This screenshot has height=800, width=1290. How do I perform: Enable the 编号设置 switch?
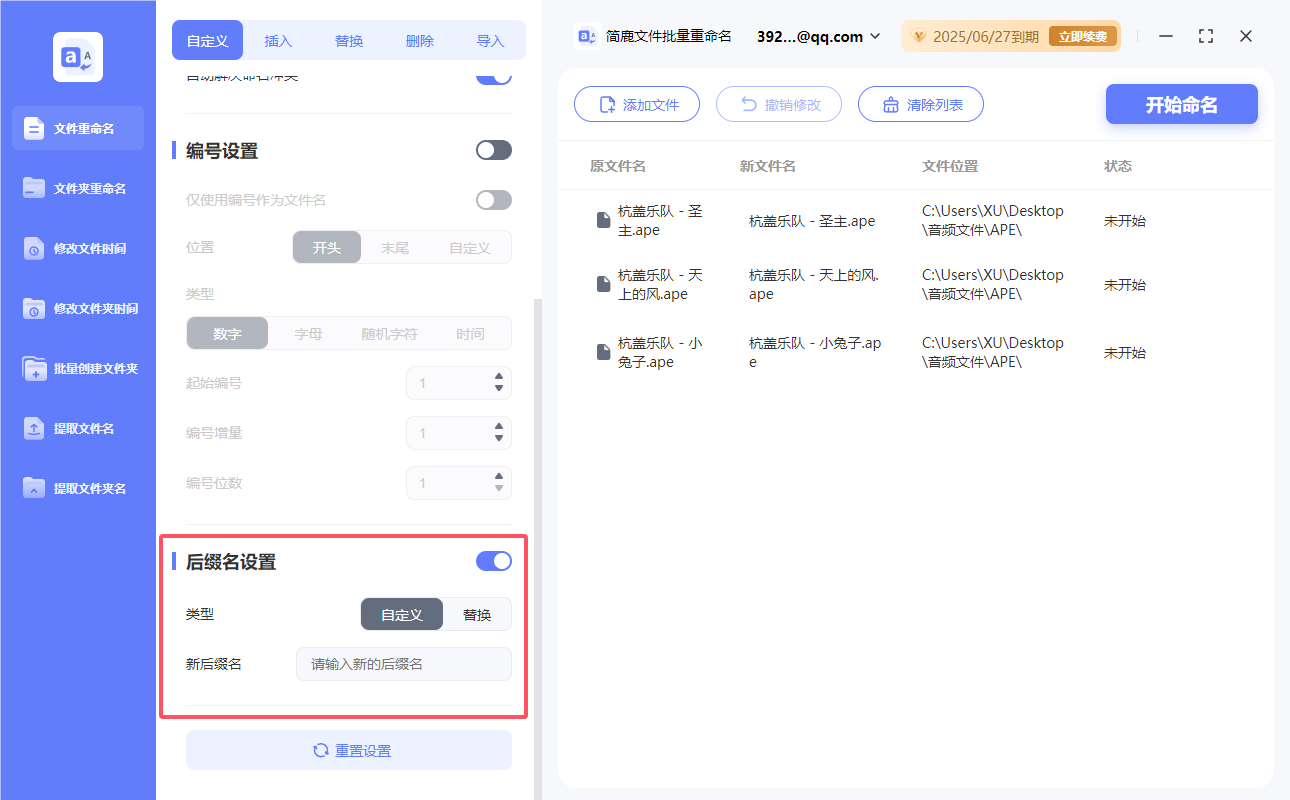[x=493, y=149]
